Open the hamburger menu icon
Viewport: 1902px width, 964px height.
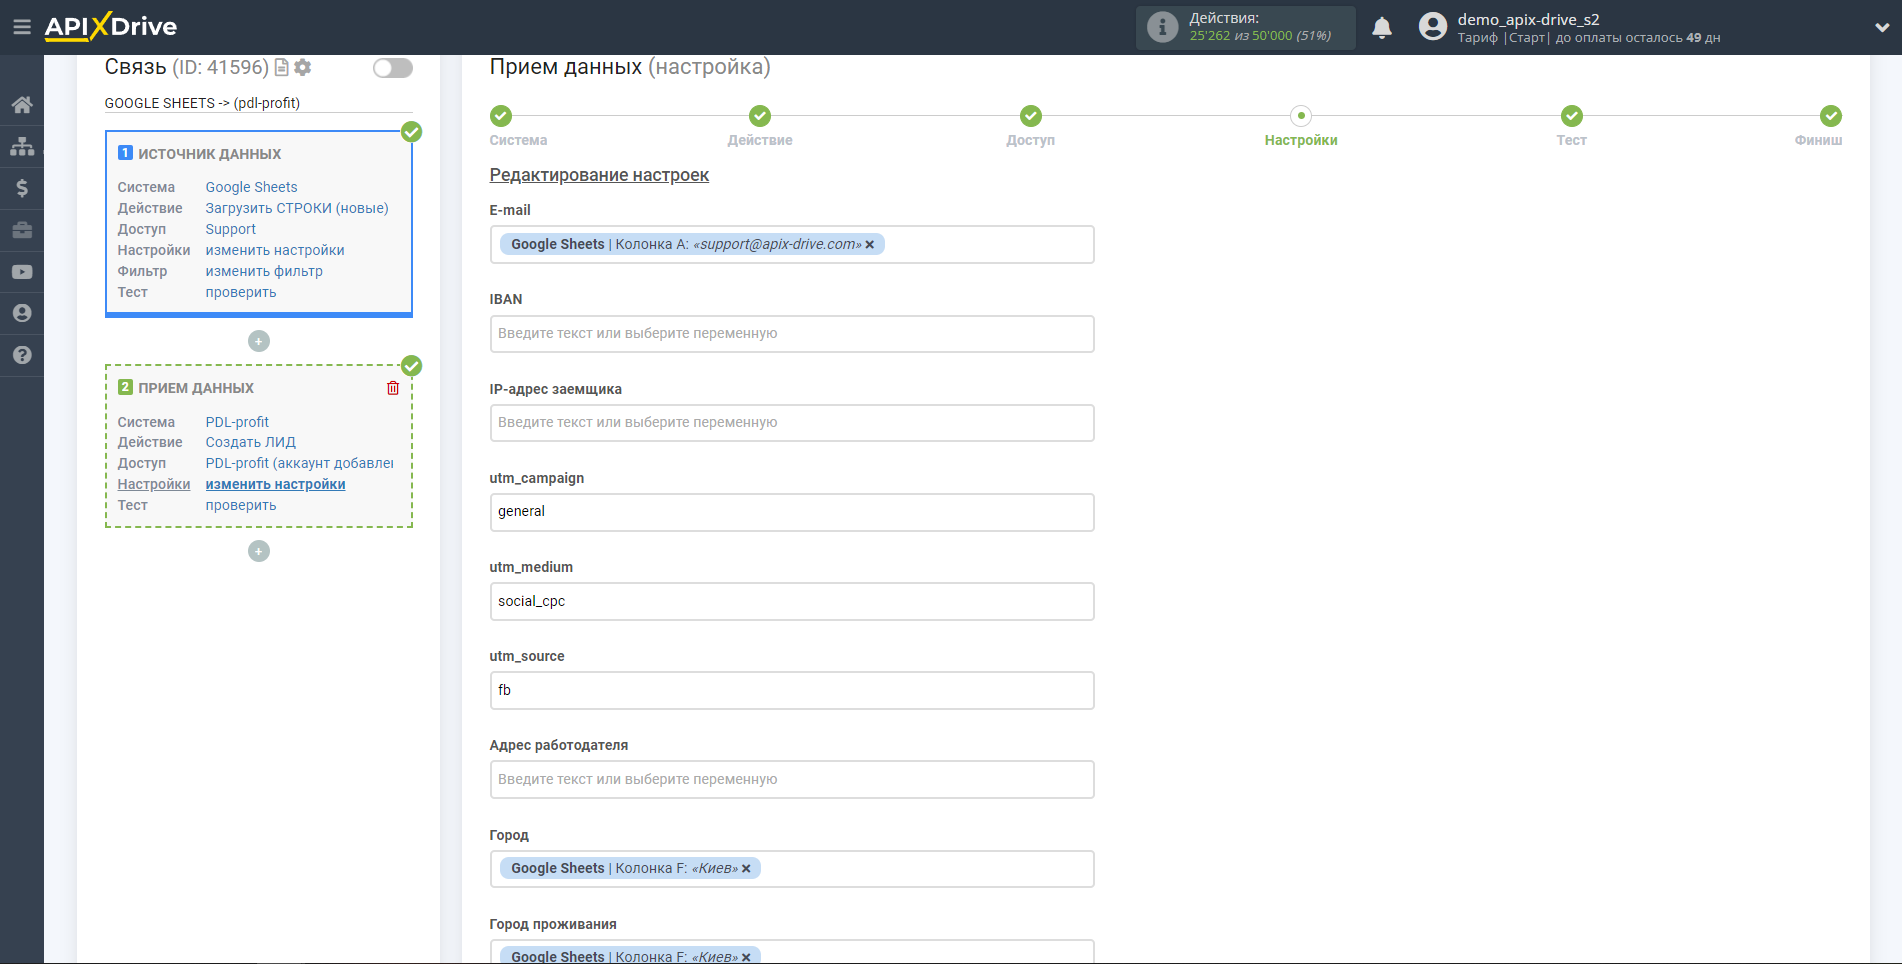pyautogui.click(x=22, y=27)
